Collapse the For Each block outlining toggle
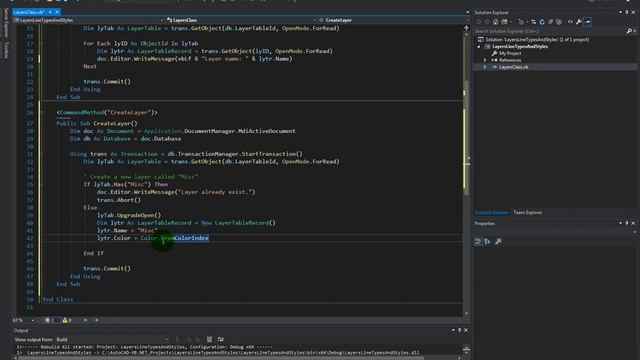This screenshot has width=640, height=360. (x=41, y=43)
